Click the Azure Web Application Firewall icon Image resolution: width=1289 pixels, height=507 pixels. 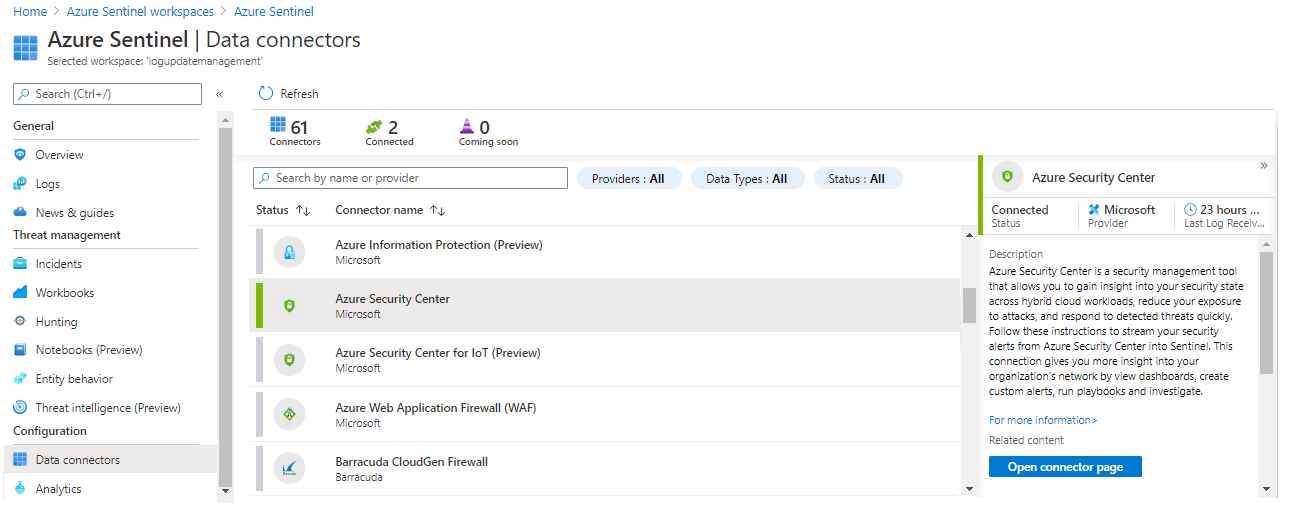pyautogui.click(x=289, y=415)
